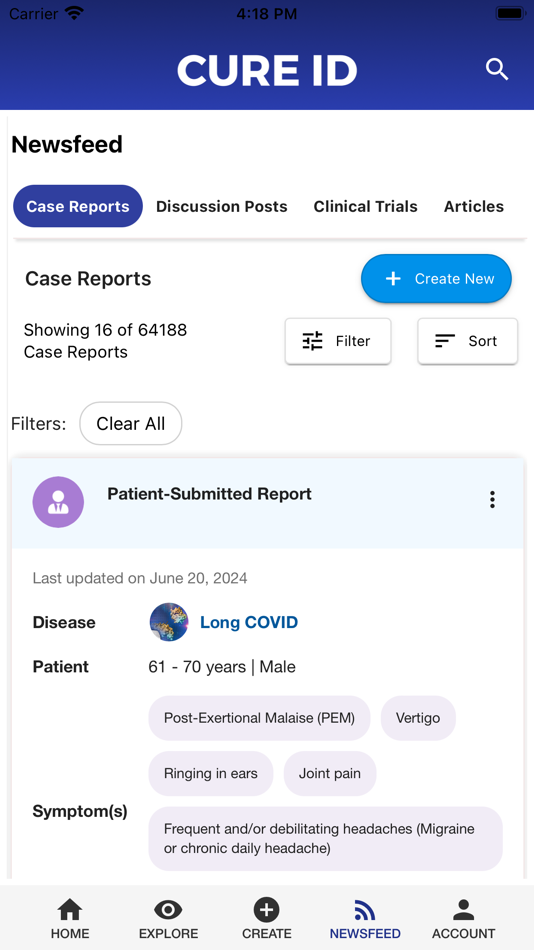The height and width of the screenshot is (950, 534).
Task: Select the Newsfeed RSS icon
Action: (x=365, y=910)
